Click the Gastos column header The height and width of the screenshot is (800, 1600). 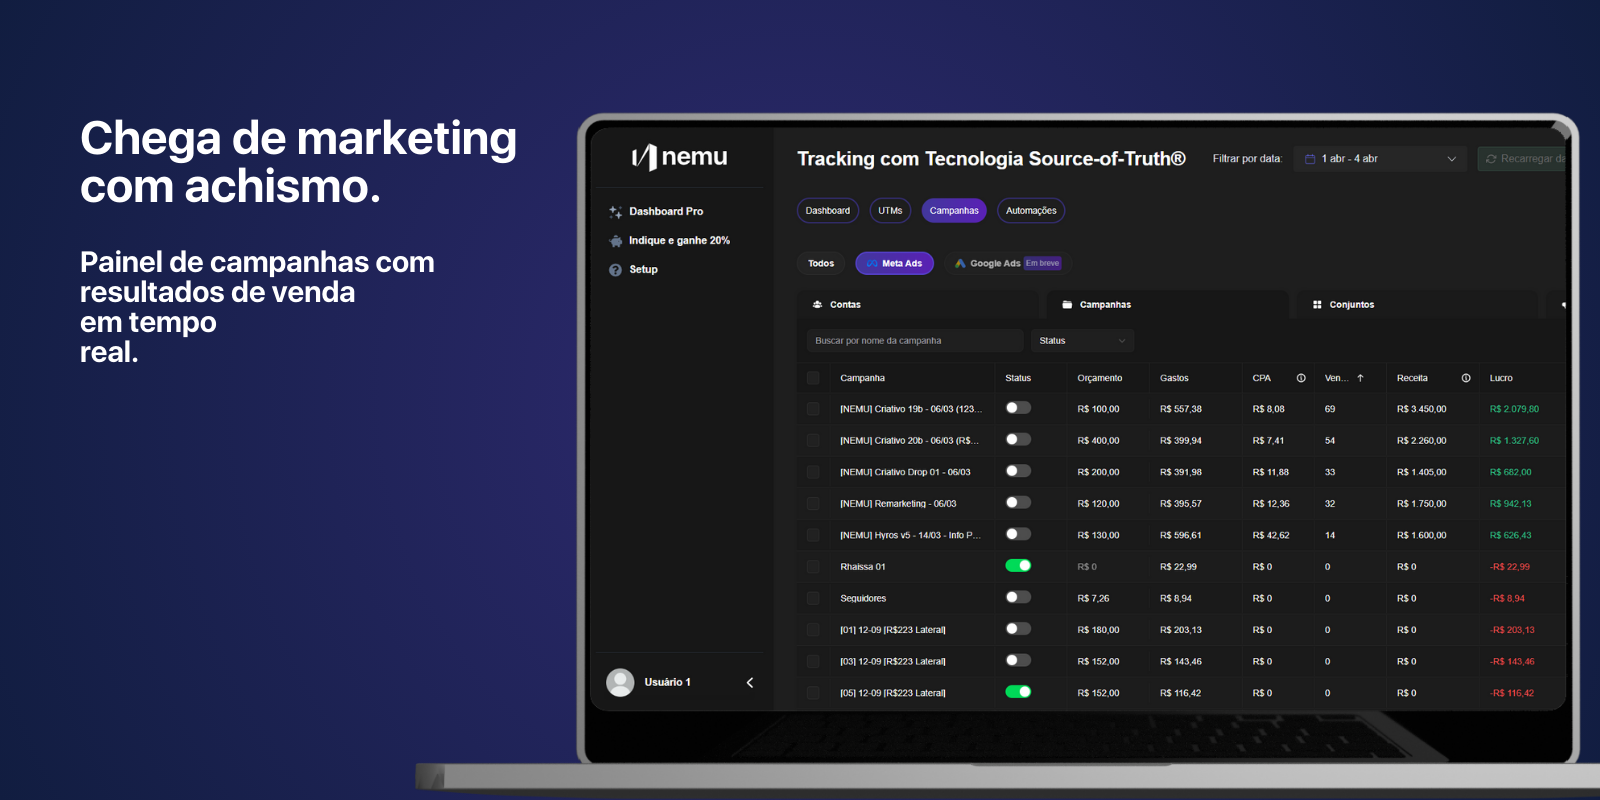[x=1174, y=378]
